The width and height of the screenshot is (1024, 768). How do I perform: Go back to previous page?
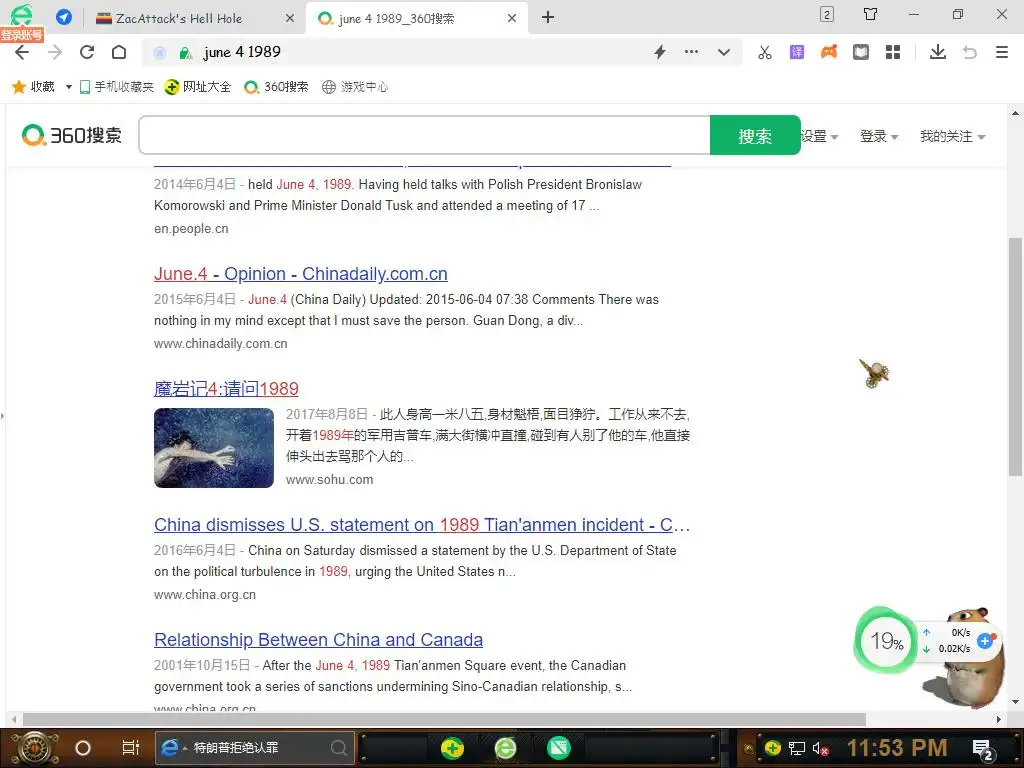22,52
